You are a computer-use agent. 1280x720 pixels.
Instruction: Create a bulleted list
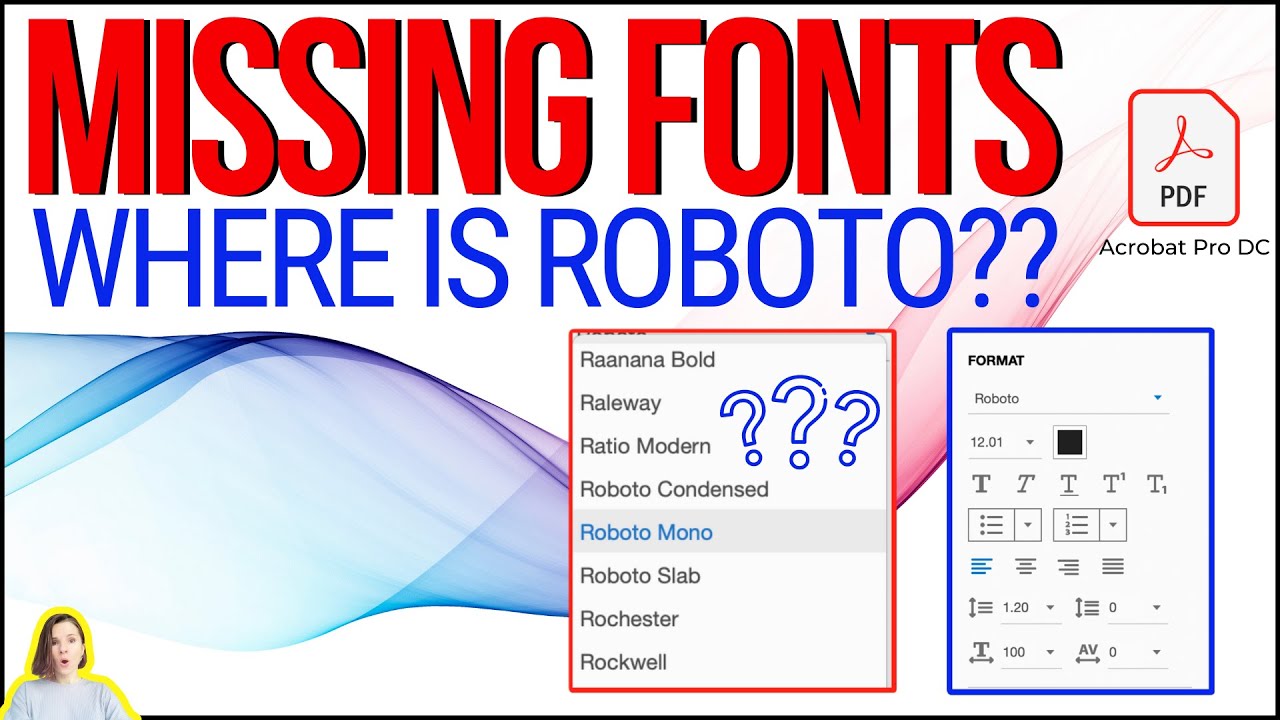[992, 524]
